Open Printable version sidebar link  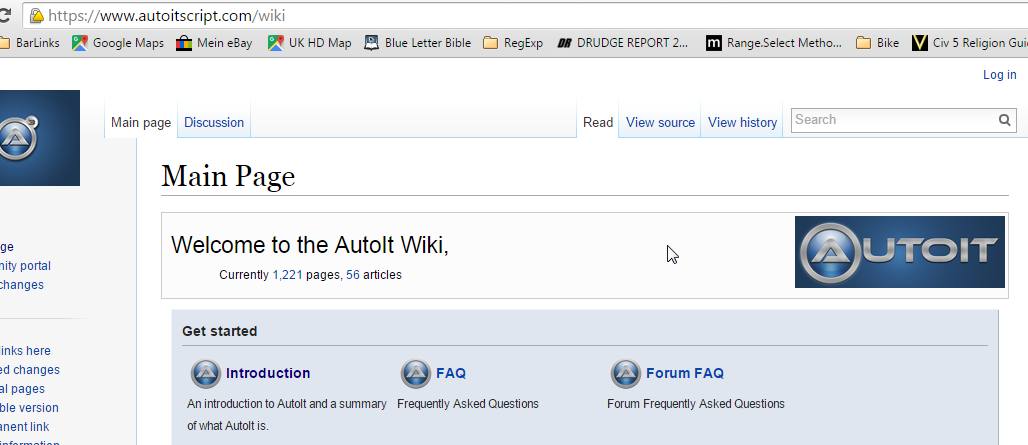29,408
